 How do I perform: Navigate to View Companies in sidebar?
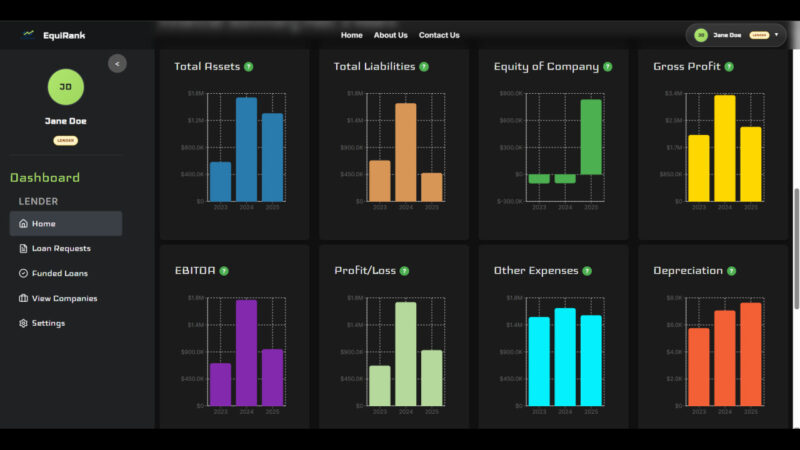64,298
